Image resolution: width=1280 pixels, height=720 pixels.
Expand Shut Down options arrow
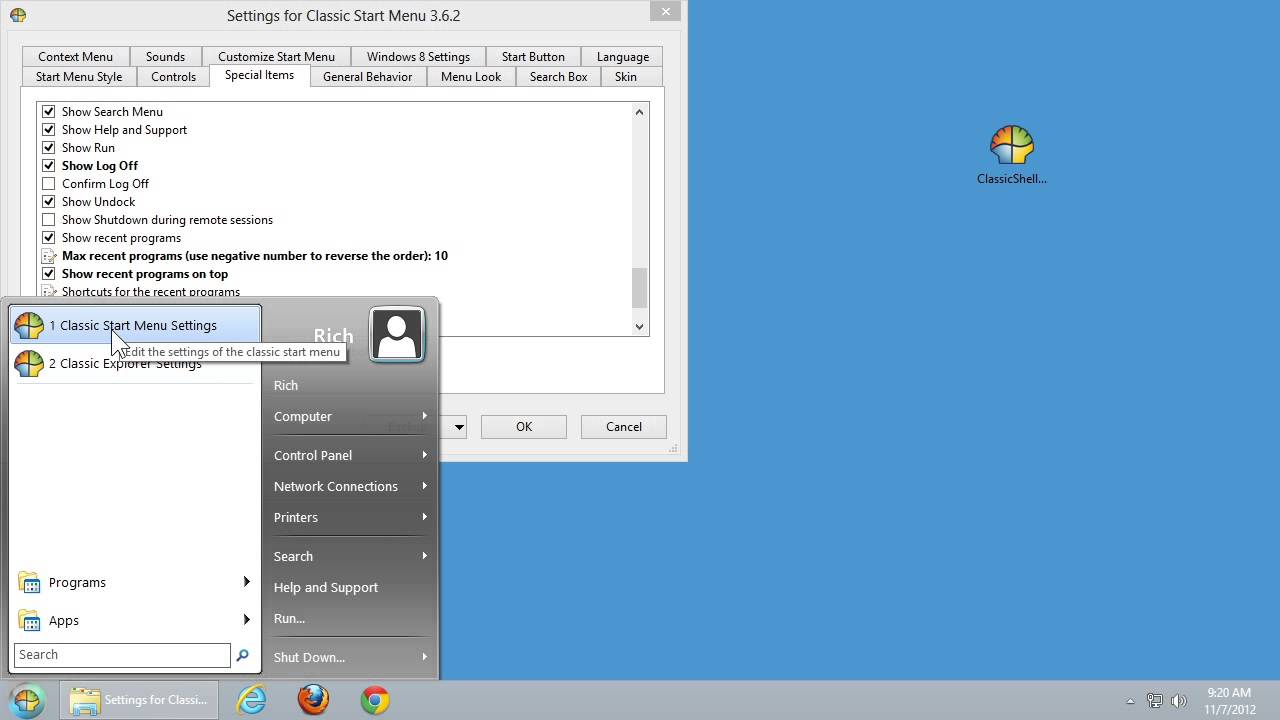(x=424, y=657)
